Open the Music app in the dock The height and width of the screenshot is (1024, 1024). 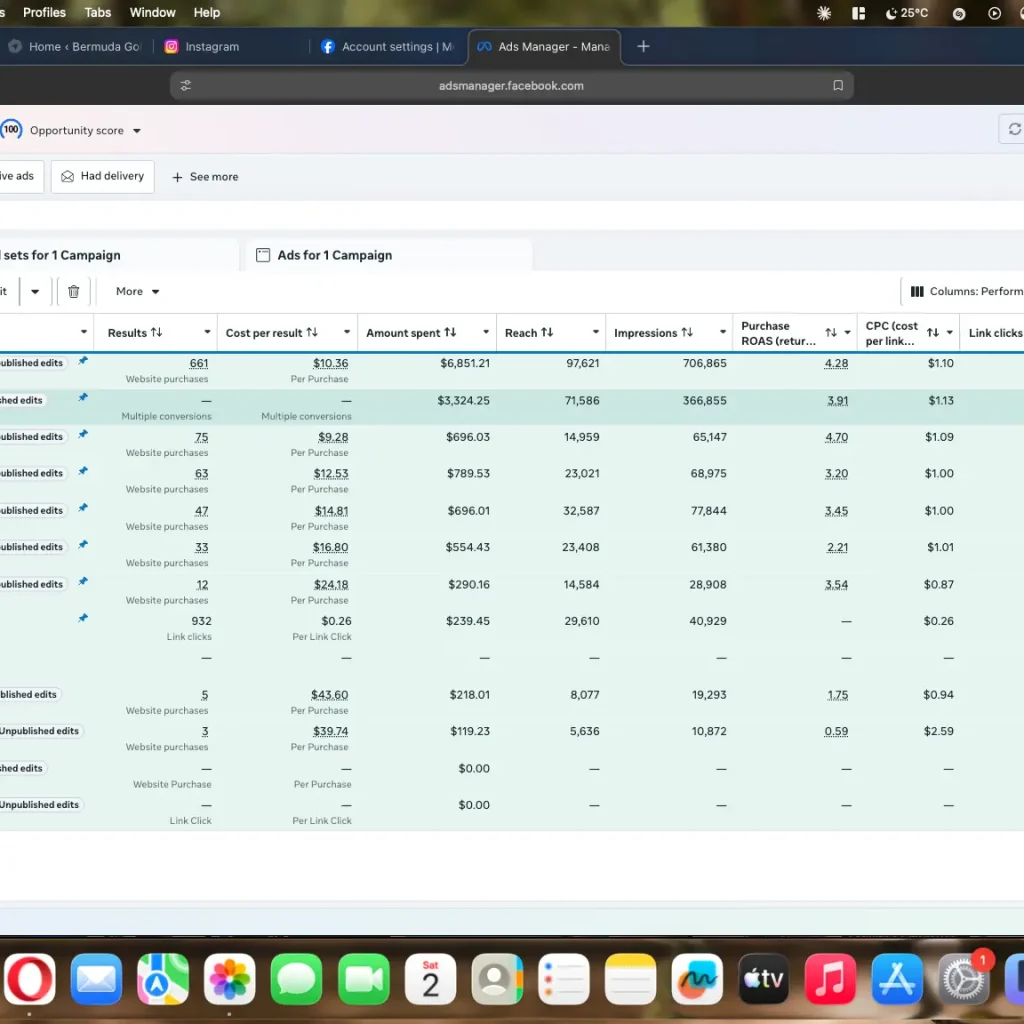[831, 979]
